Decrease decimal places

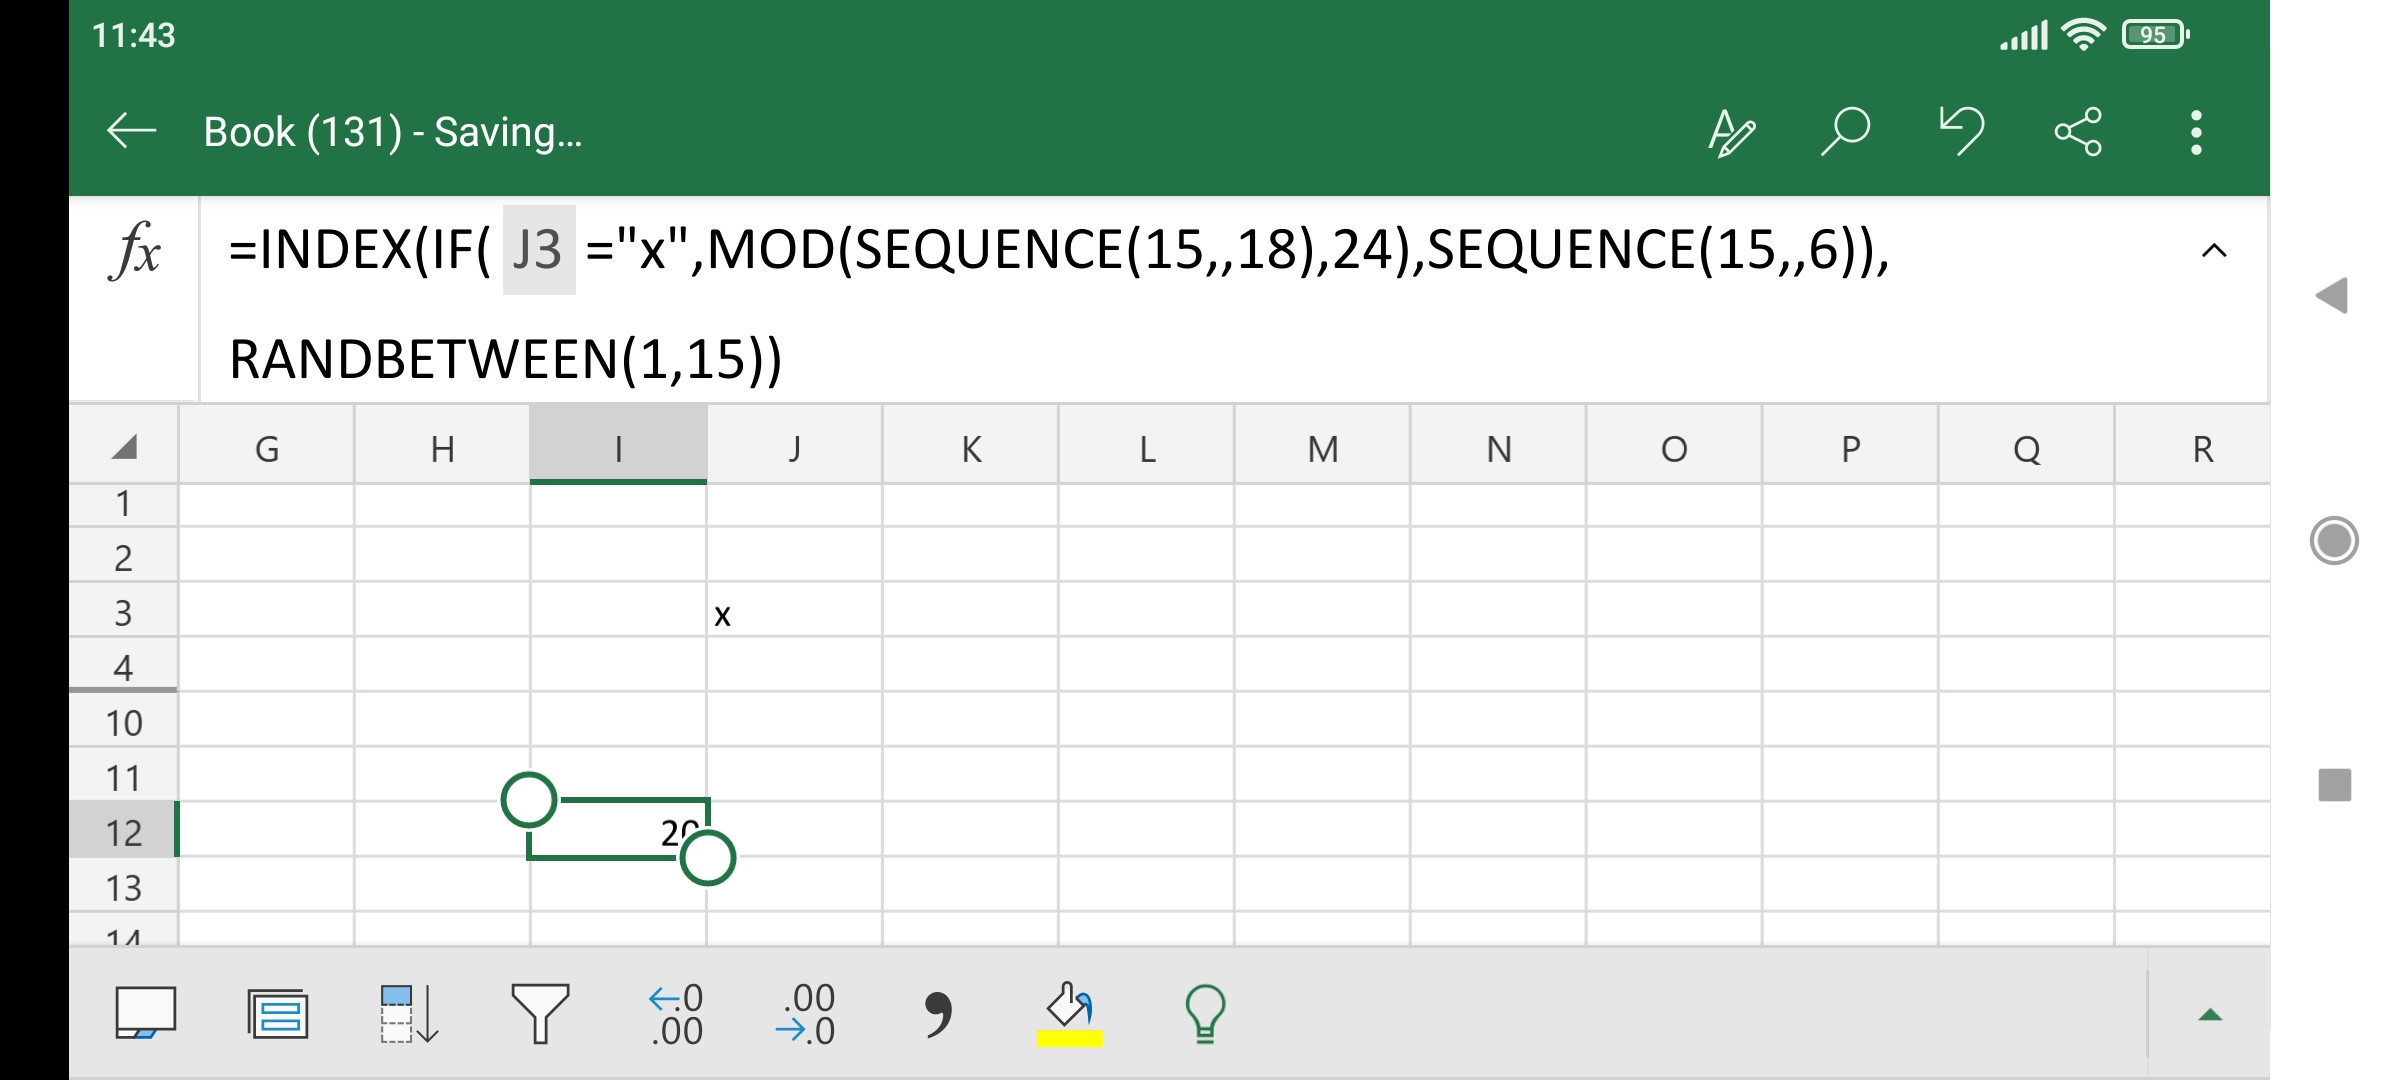coord(806,1014)
